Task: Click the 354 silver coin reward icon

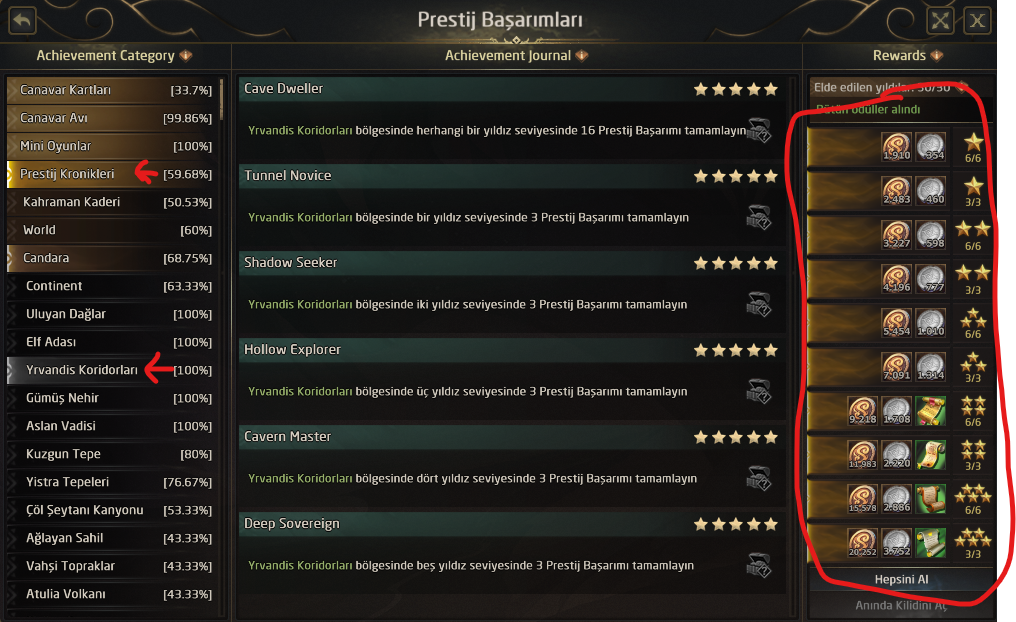Action: pyautogui.click(x=931, y=147)
